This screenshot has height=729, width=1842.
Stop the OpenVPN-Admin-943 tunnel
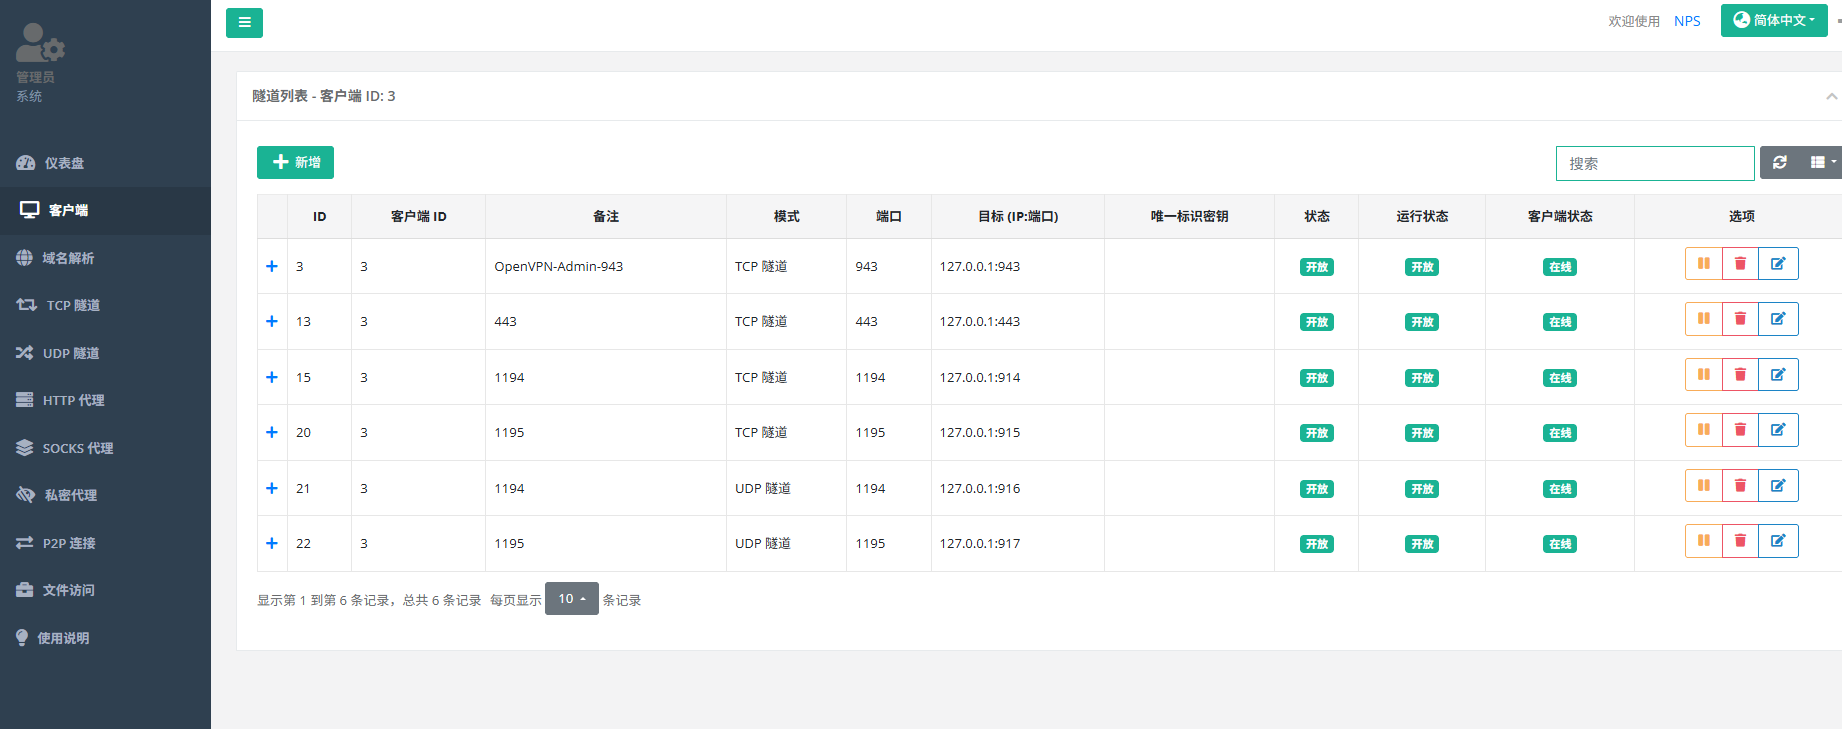(x=1703, y=264)
